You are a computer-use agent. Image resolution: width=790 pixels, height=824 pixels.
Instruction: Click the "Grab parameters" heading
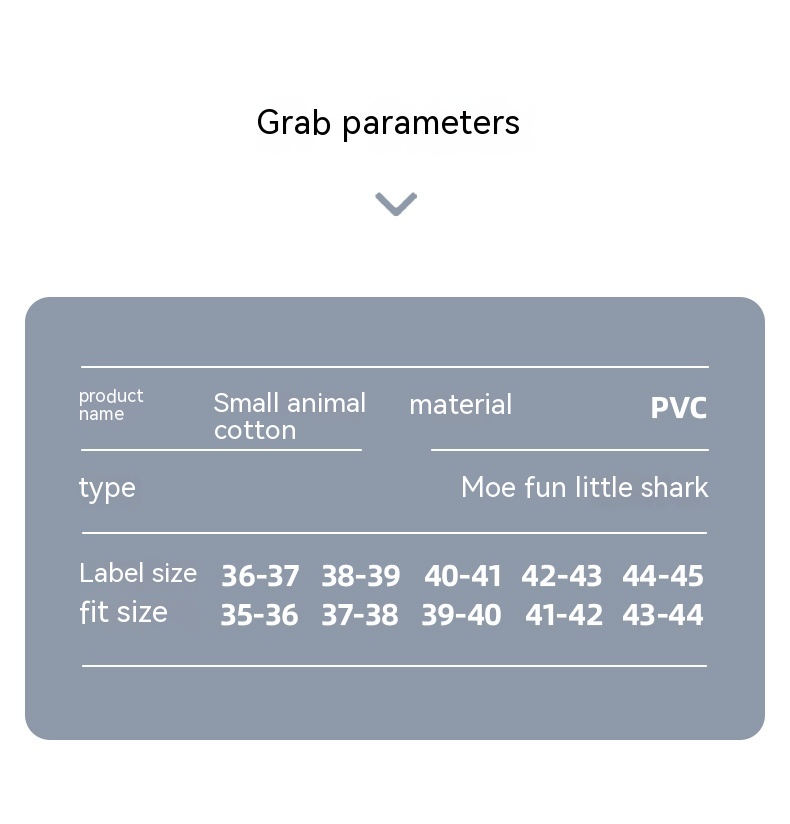click(x=388, y=123)
